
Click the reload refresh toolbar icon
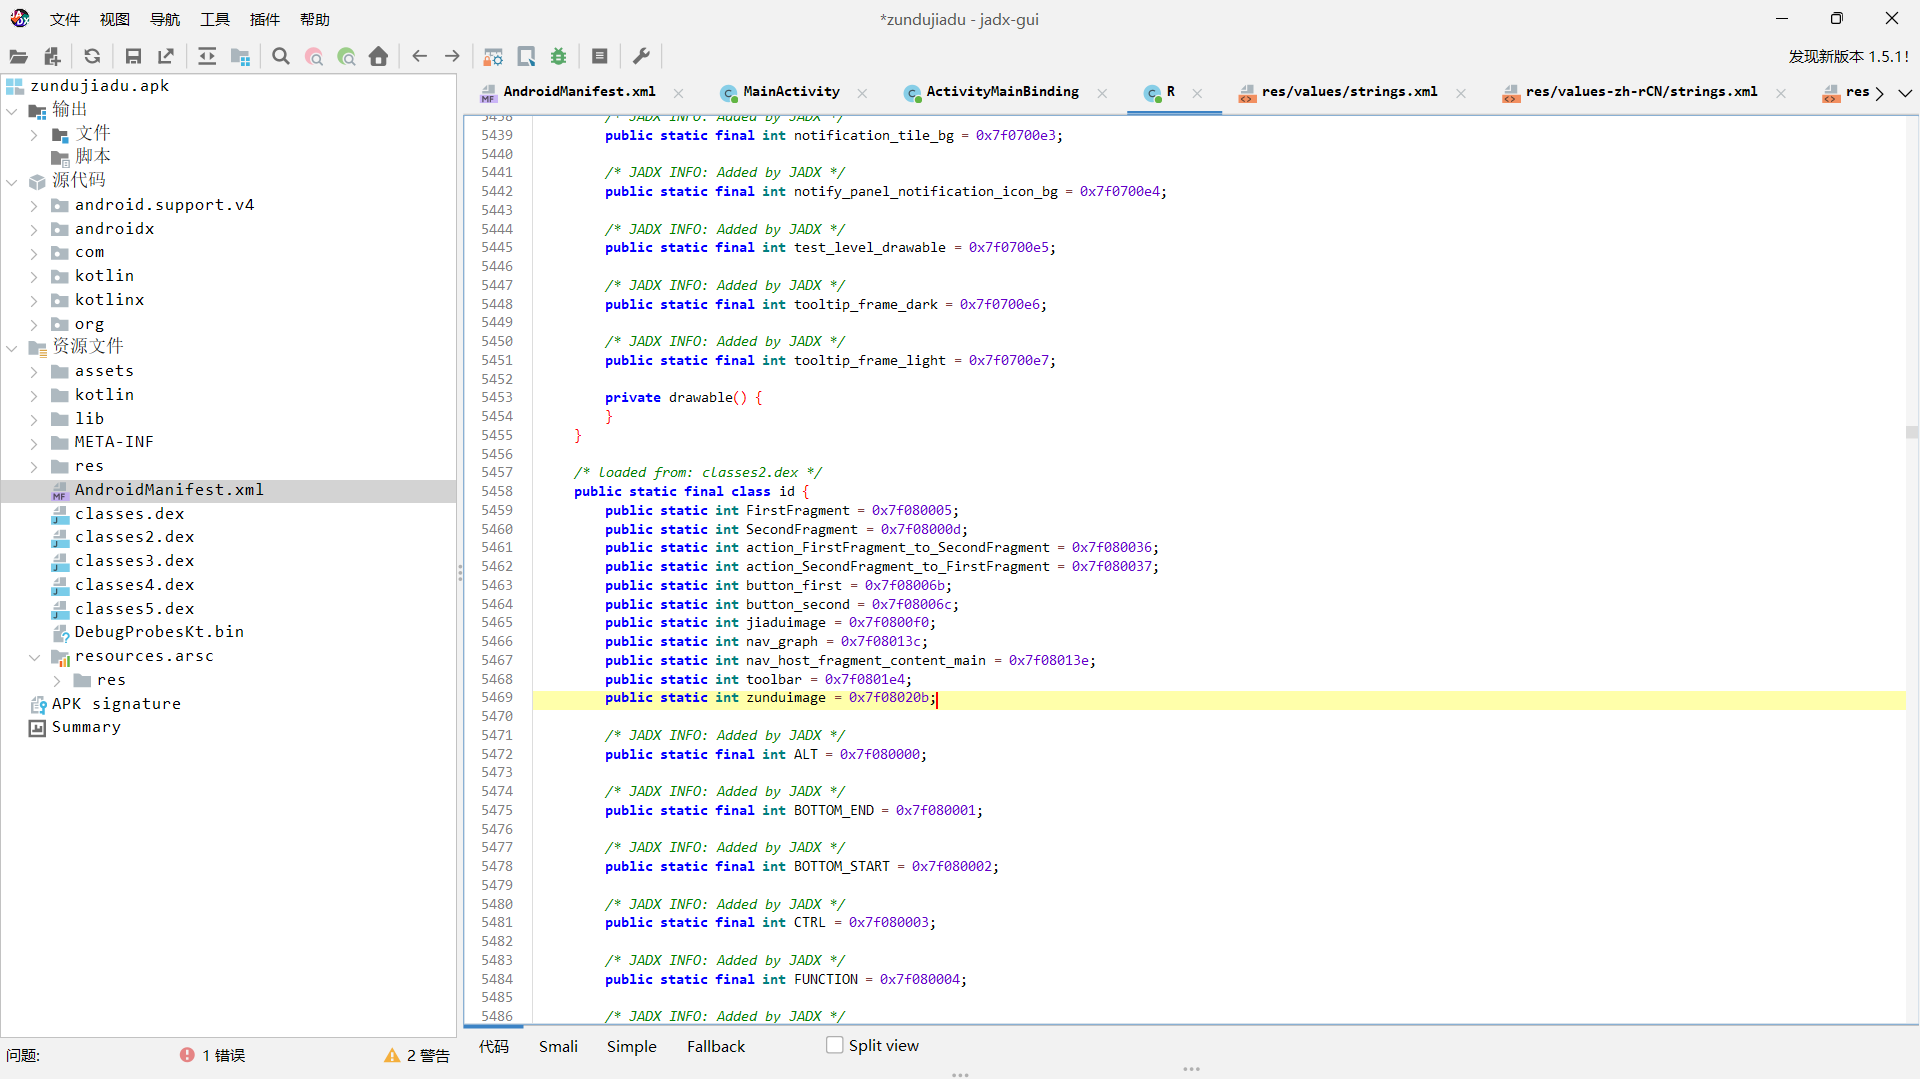[x=92, y=57]
